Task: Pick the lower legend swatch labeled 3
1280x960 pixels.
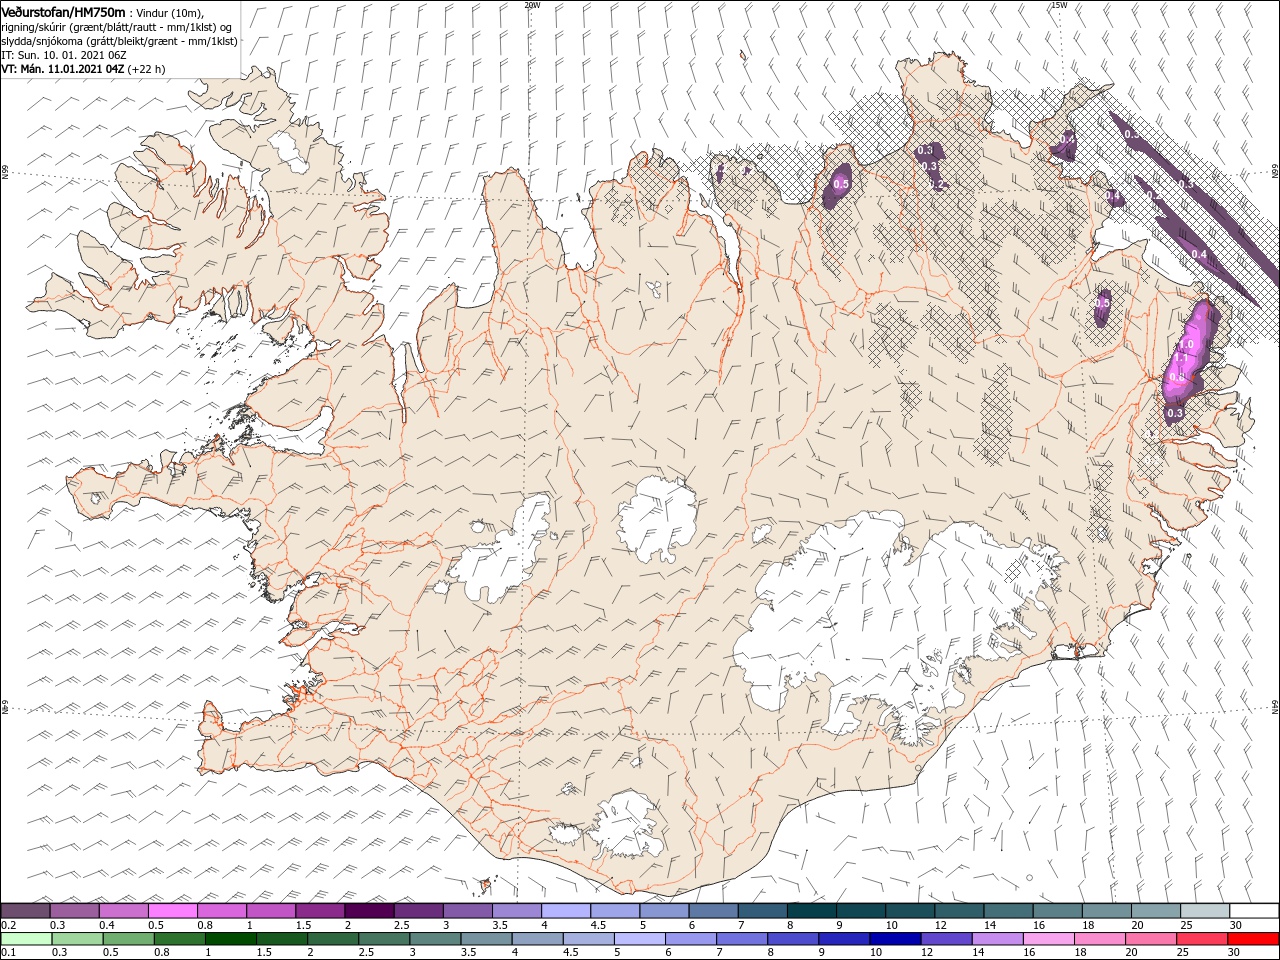Action: (435, 939)
